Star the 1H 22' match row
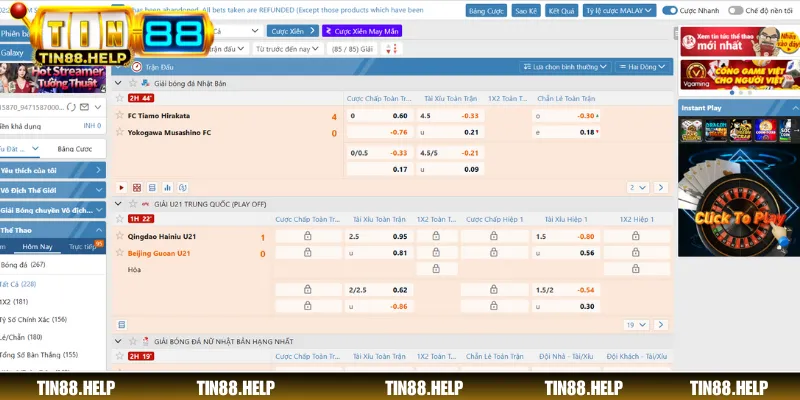 pos(120,219)
